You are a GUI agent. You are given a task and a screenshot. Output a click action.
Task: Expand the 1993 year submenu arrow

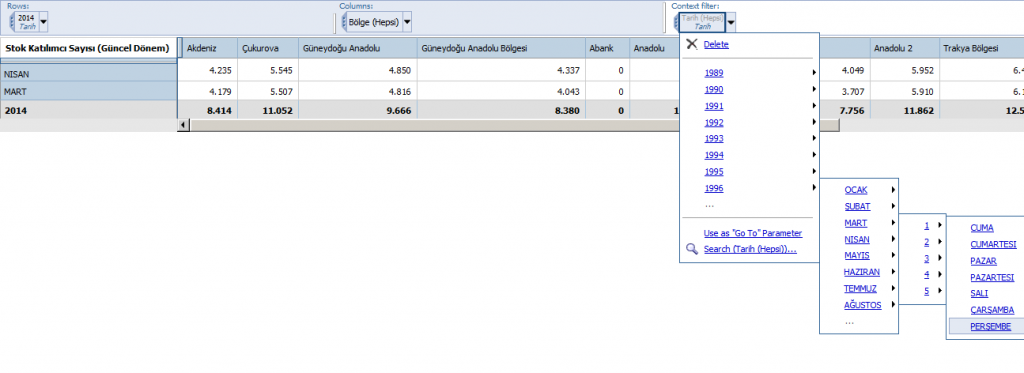click(x=814, y=138)
